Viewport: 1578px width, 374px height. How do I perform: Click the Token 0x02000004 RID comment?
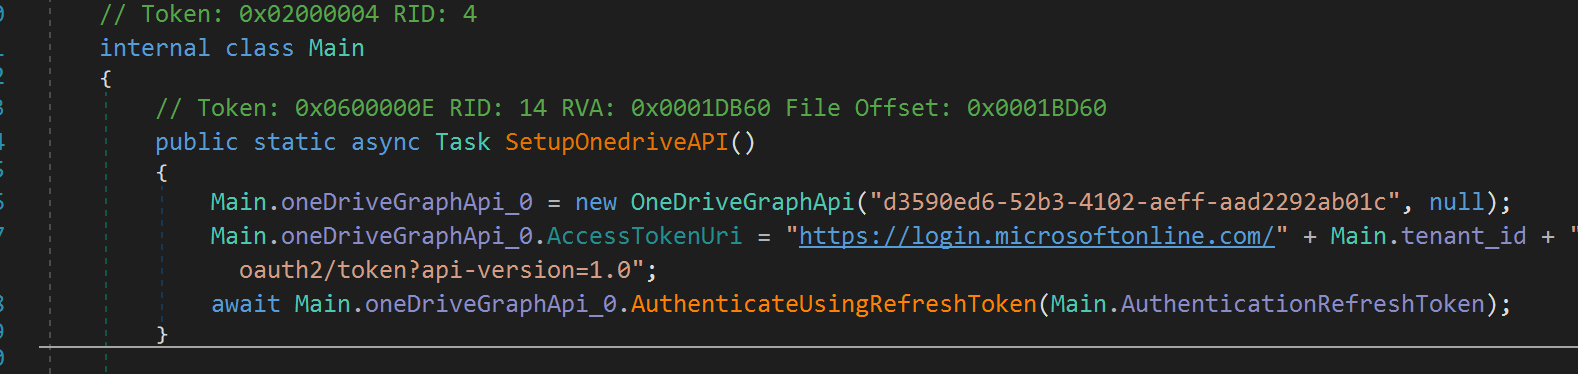point(288,14)
